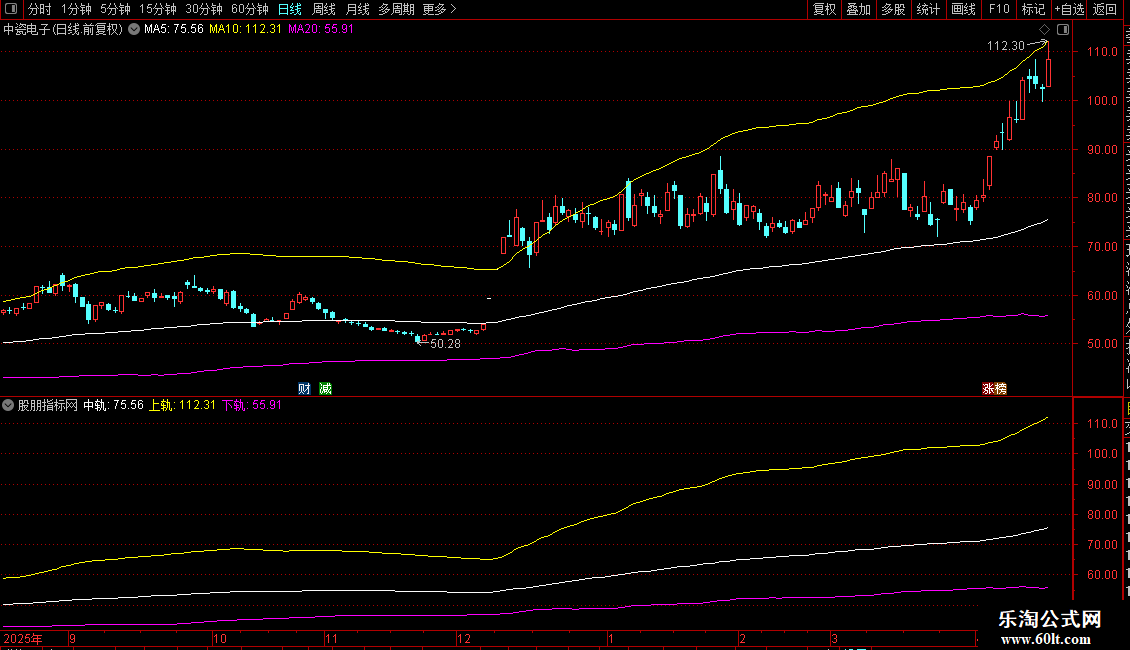Open F10 company info
The image size is (1130, 650).
click(999, 9)
